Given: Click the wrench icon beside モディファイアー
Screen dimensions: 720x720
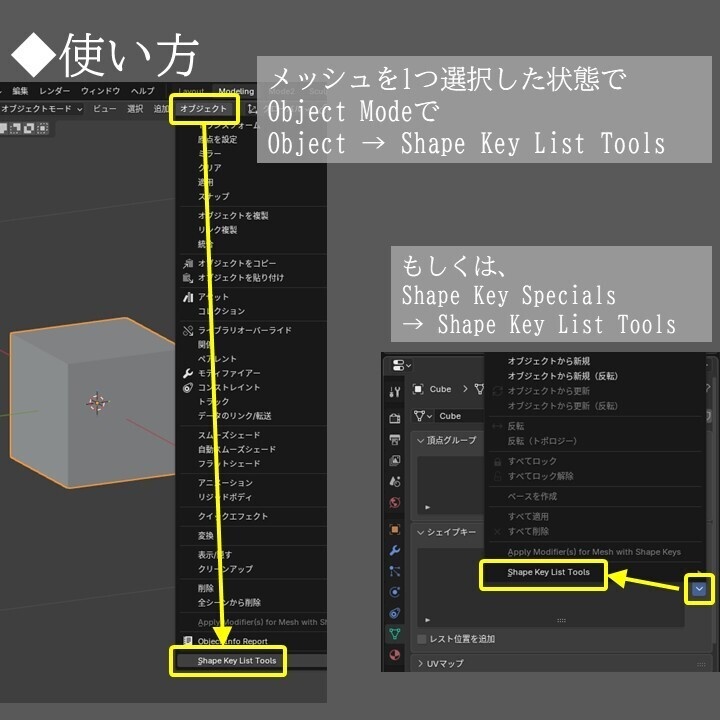Looking at the screenshot, I should tap(188, 373).
